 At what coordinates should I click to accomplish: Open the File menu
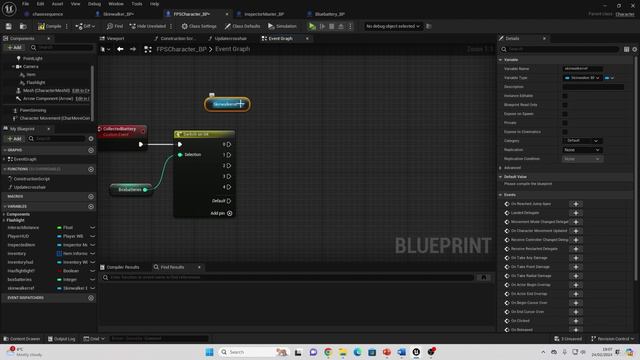25,4
